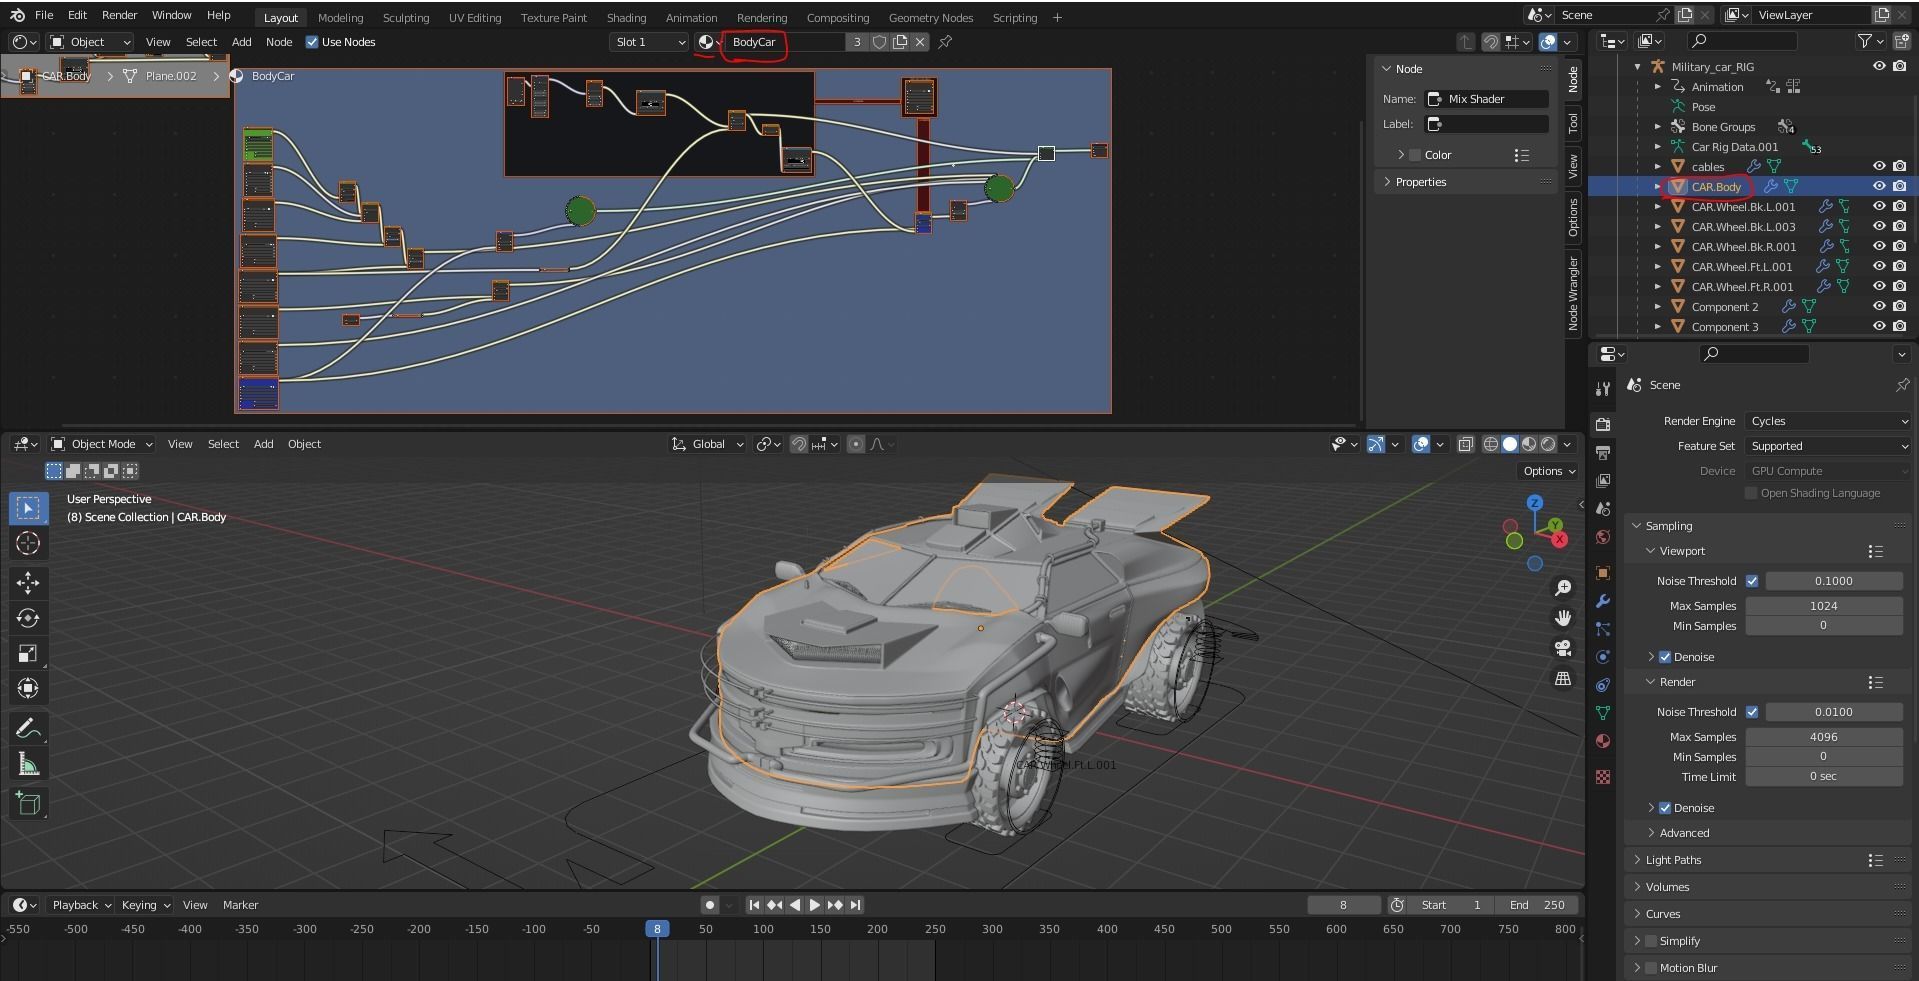Duplicate the BodyCar material
1919x981 pixels.
point(900,42)
